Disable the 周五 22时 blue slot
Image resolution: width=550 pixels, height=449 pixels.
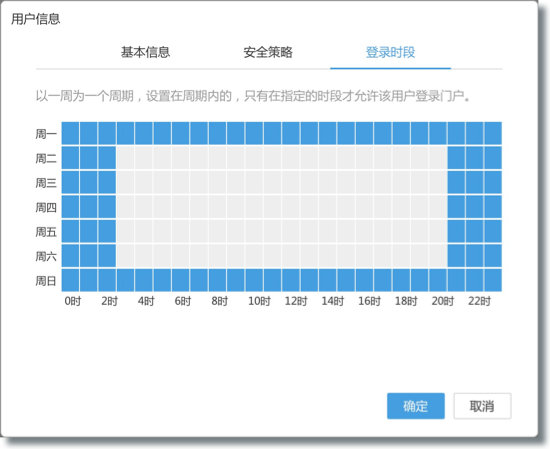475,231
